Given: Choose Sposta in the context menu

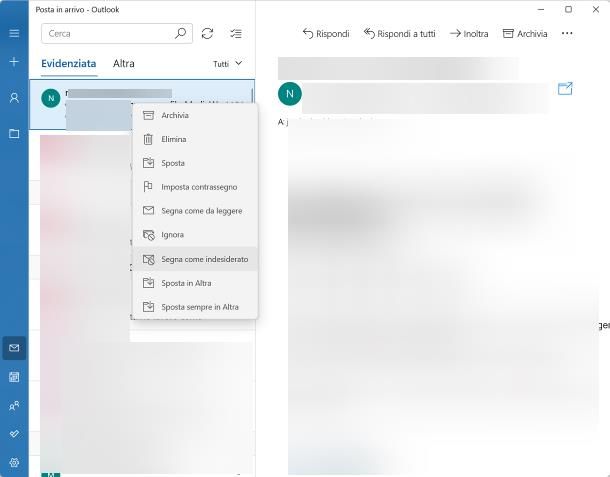Looking at the screenshot, I should coord(195,163).
